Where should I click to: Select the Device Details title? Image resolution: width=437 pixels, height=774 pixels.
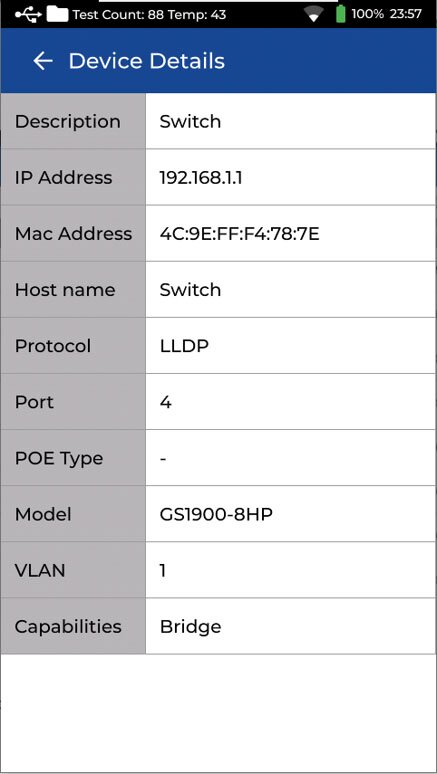point(147,61)
